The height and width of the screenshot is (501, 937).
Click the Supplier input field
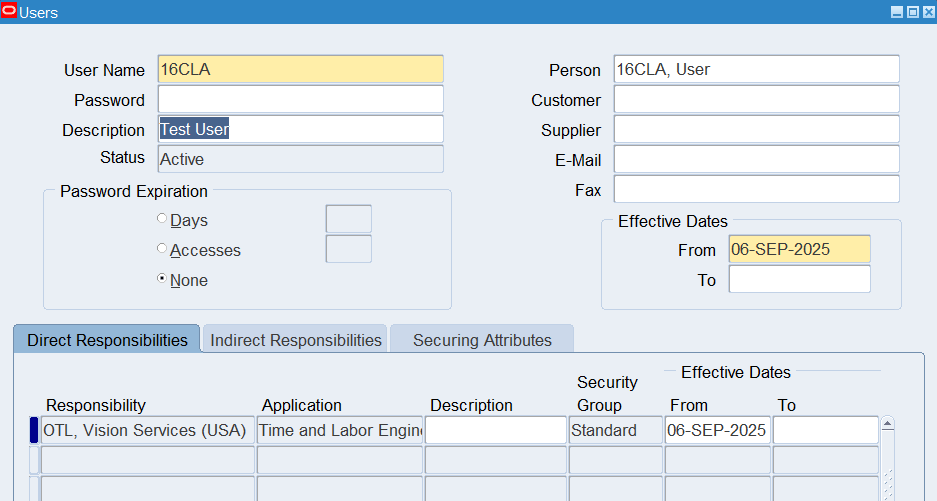coord(756,130)
